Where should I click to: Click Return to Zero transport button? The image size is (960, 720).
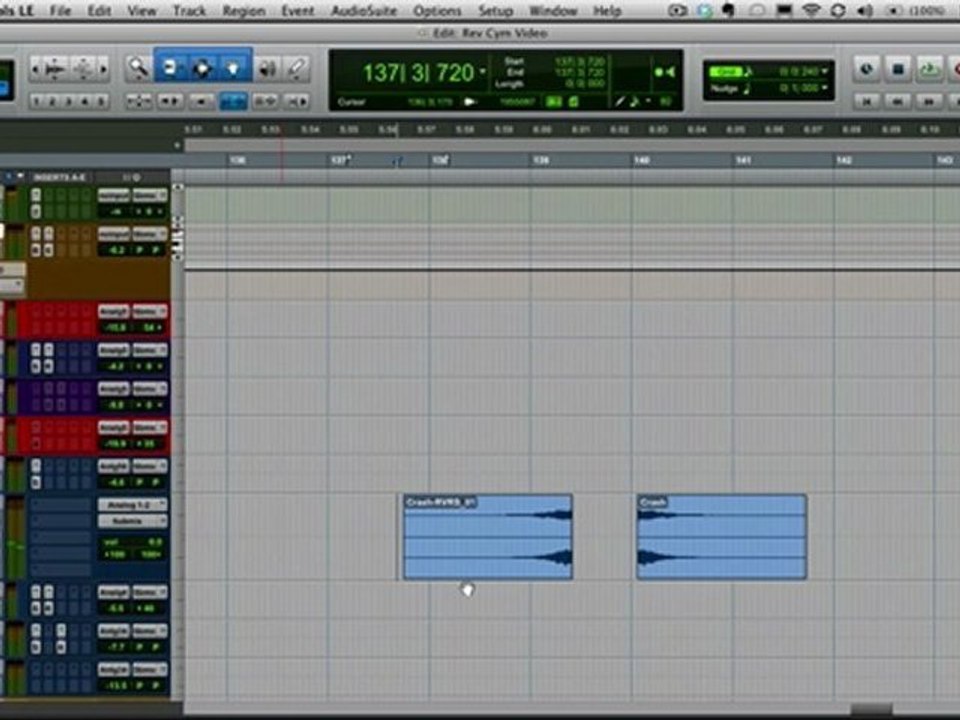(x=866, y=102)
